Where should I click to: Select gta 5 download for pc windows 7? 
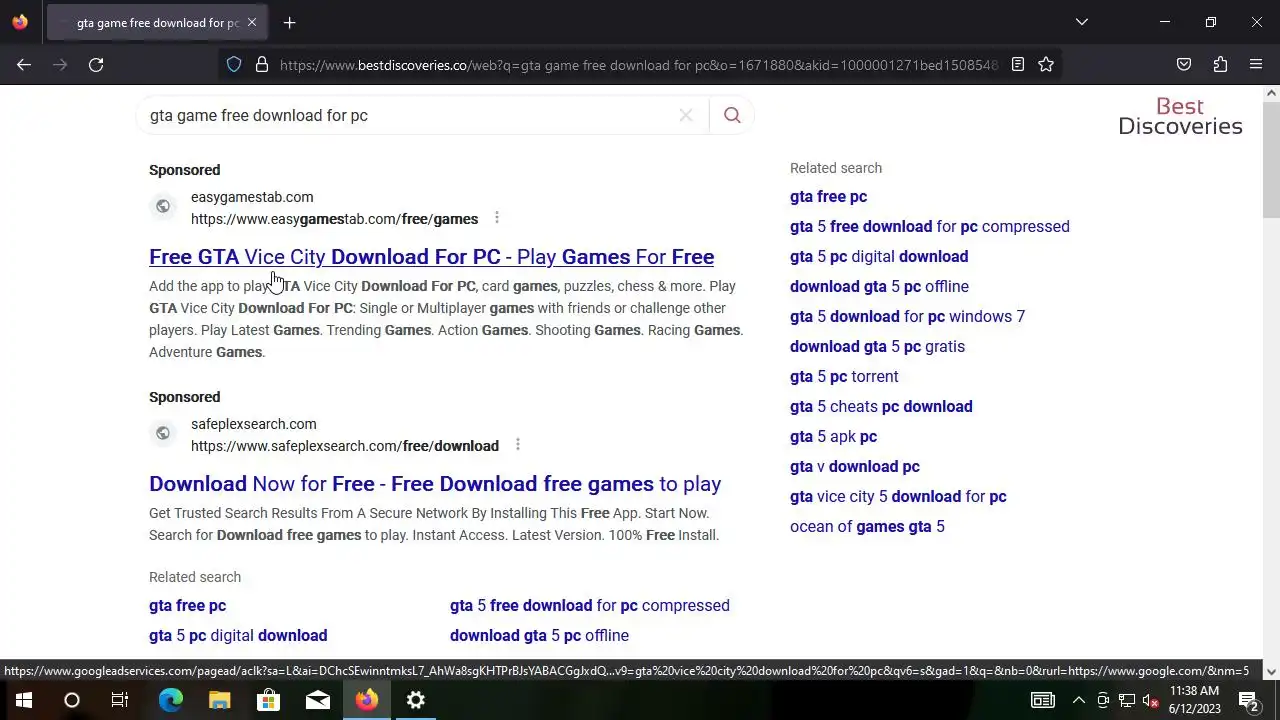[907, 317]
